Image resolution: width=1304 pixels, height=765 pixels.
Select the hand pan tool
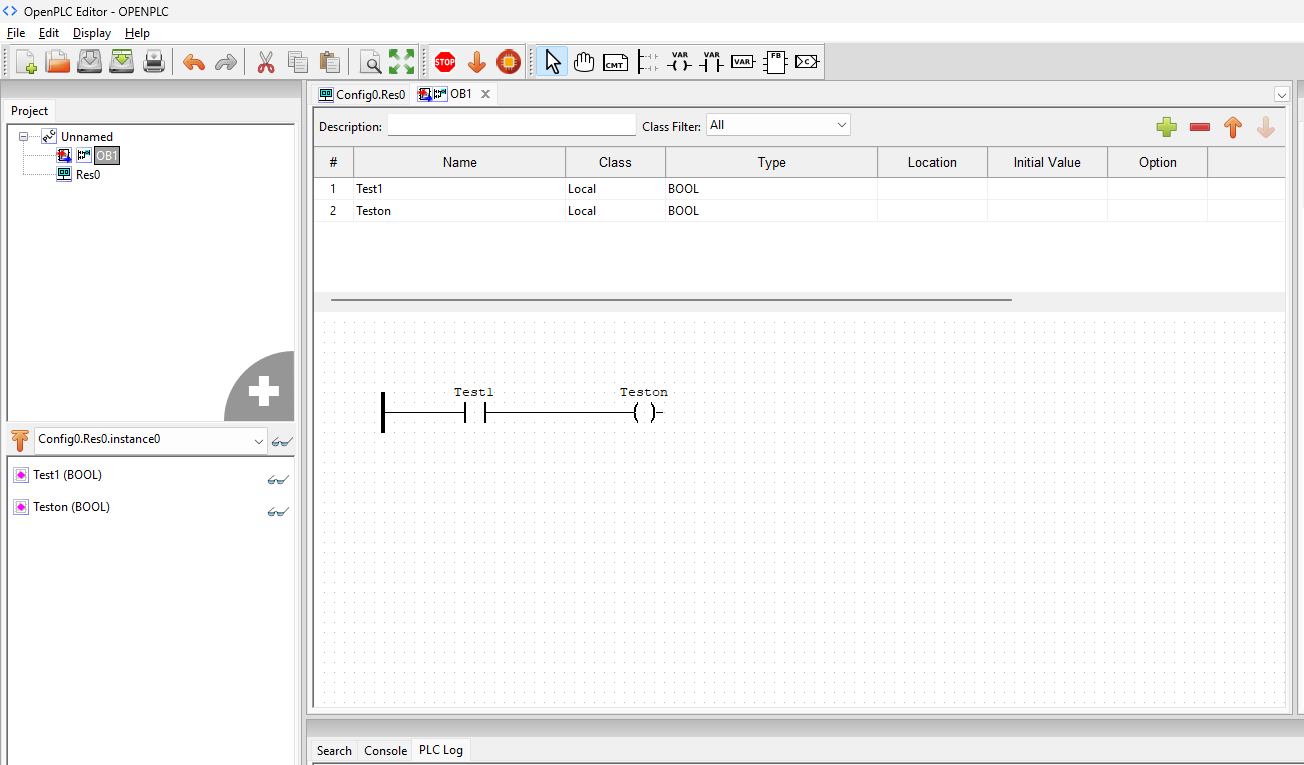pos(584,62)
